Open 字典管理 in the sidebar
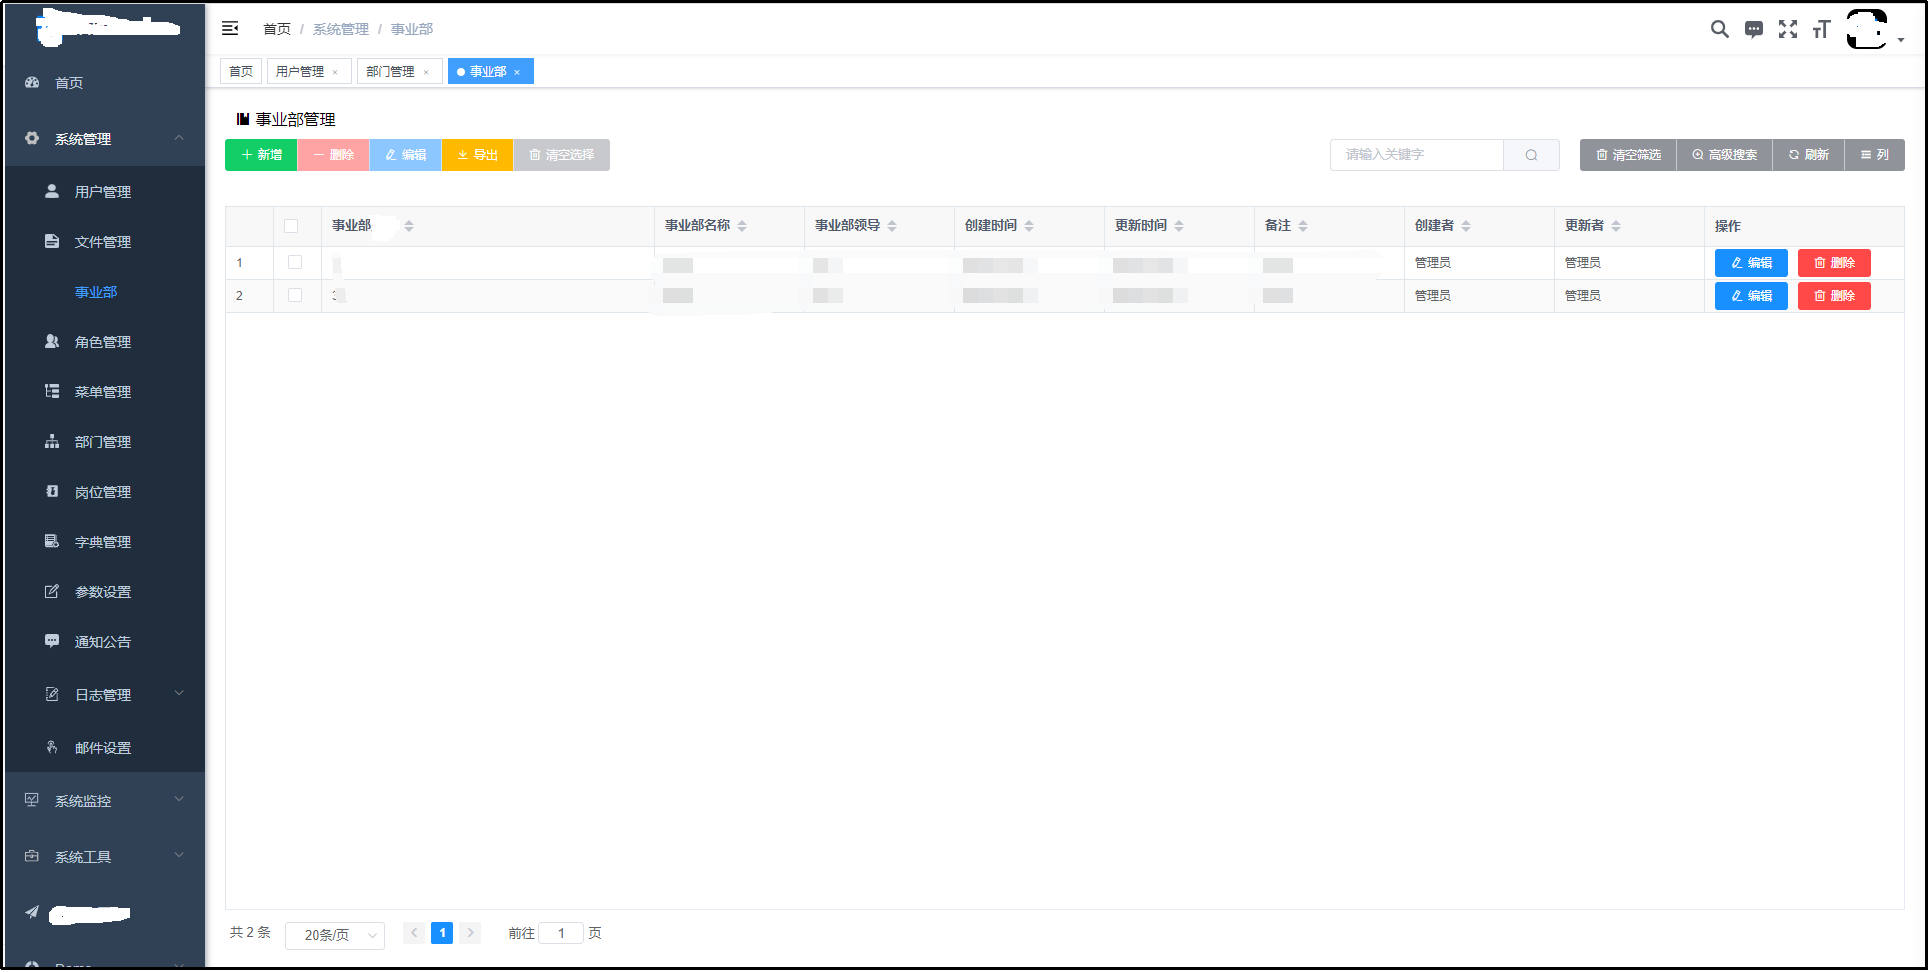The image size is (1930, 972). click(x=103, y=542)
